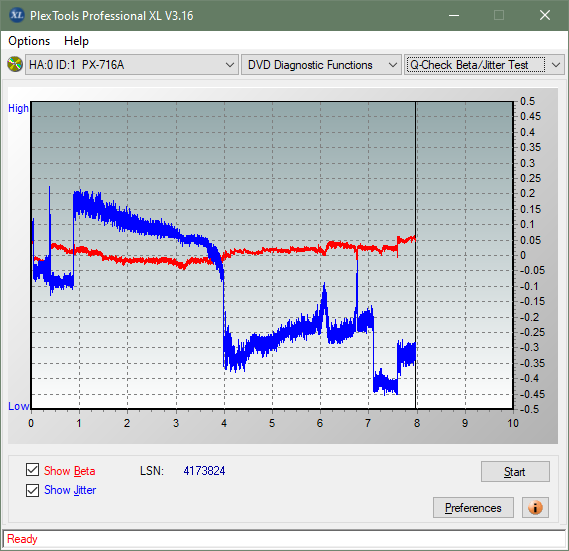Close the PlexTools Professional window
Screen dimensions: 569x551
[x=545, y=15]
